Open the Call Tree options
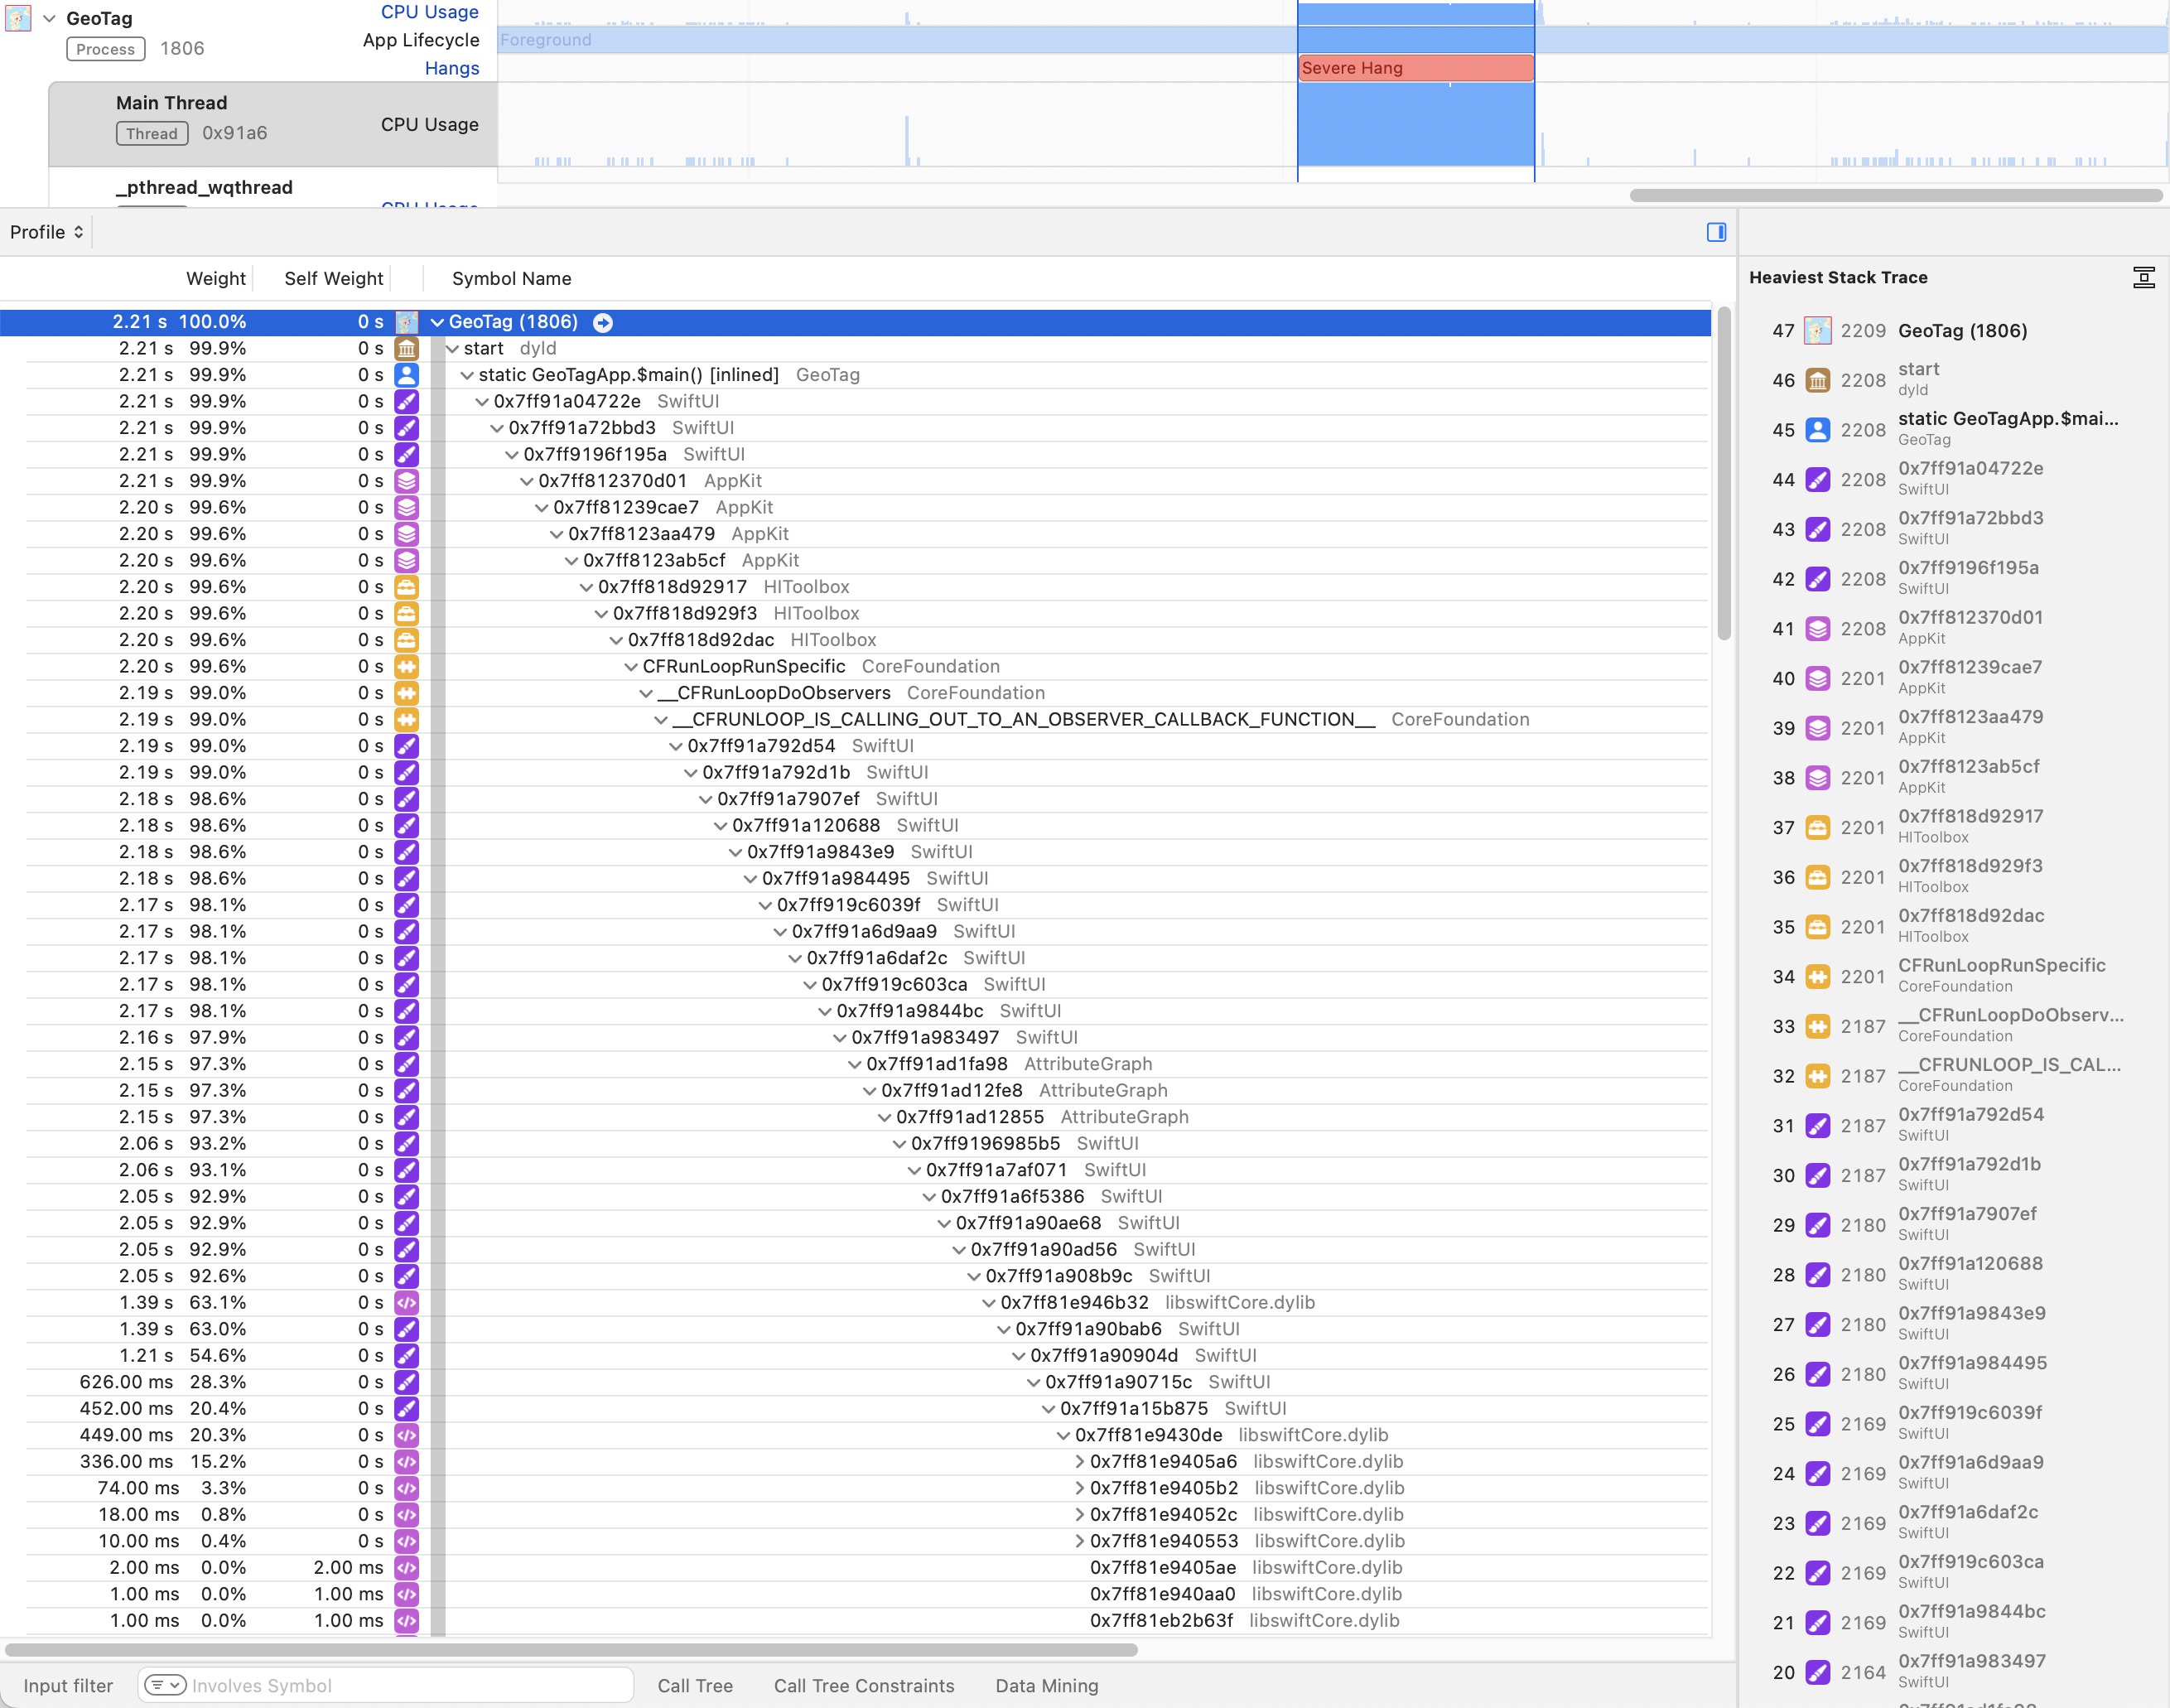The width and height of the screenshot is (2170, 1708). (695, 1685)
